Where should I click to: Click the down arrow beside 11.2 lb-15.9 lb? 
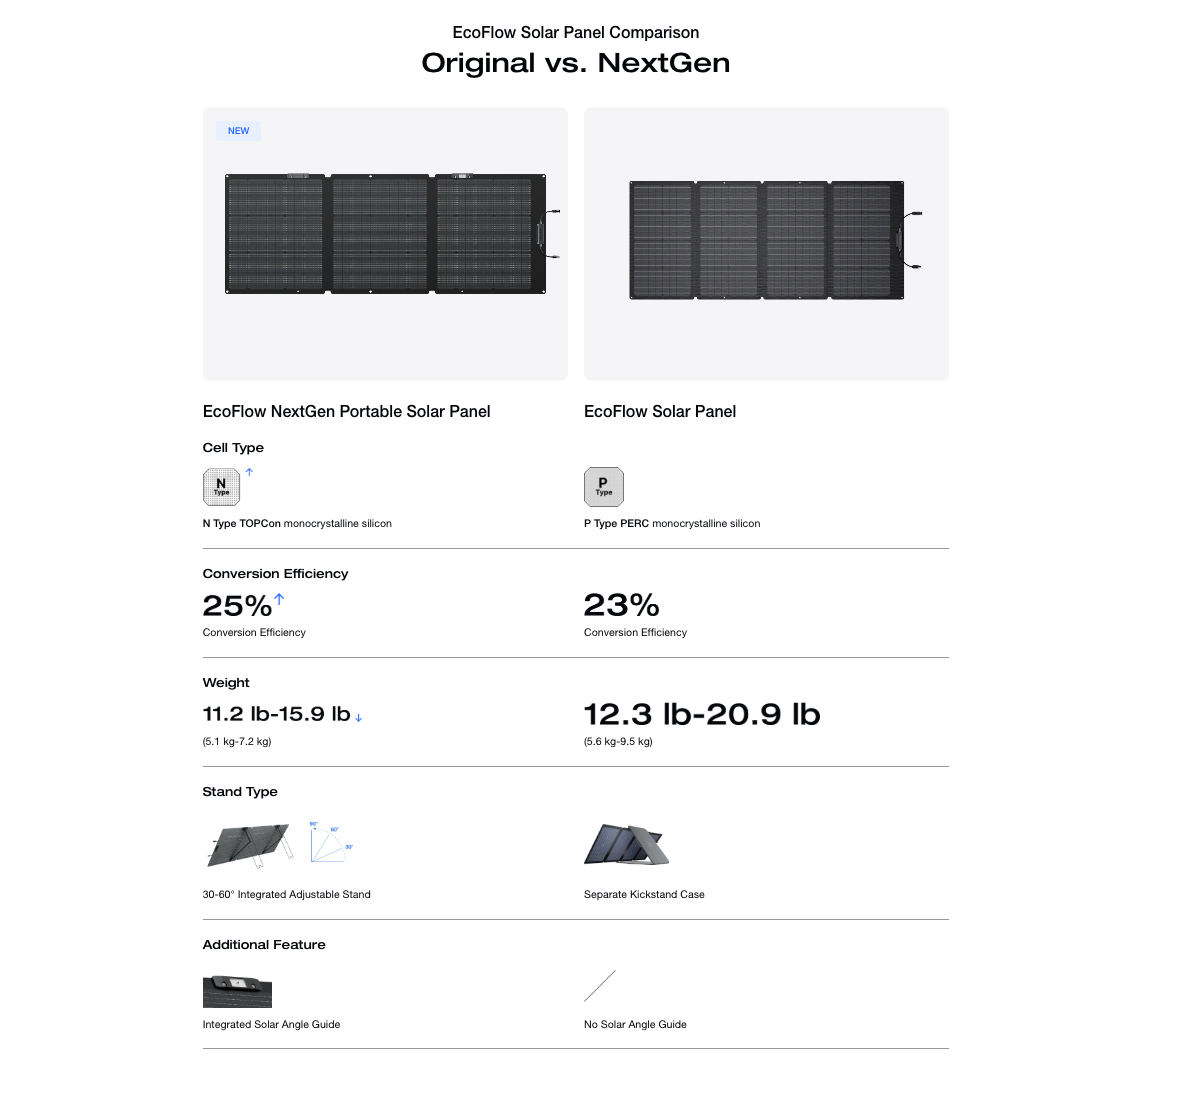point(358,717)
